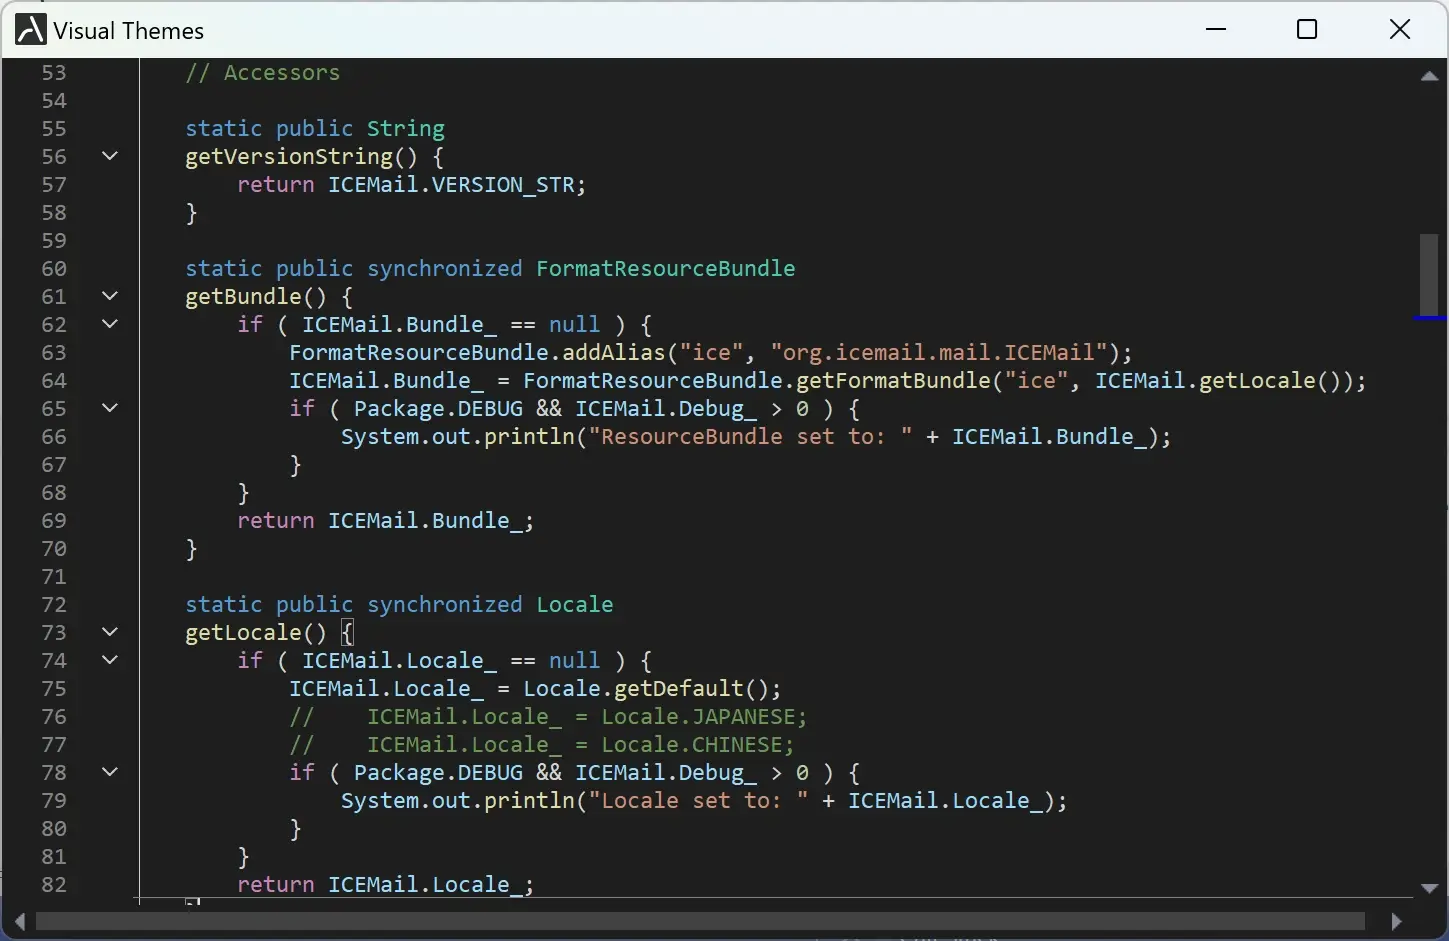The height and width of the screenshot is (941, 1449).
Task: Maximize the Visual Themes window
Action: tap(1306, 30)
